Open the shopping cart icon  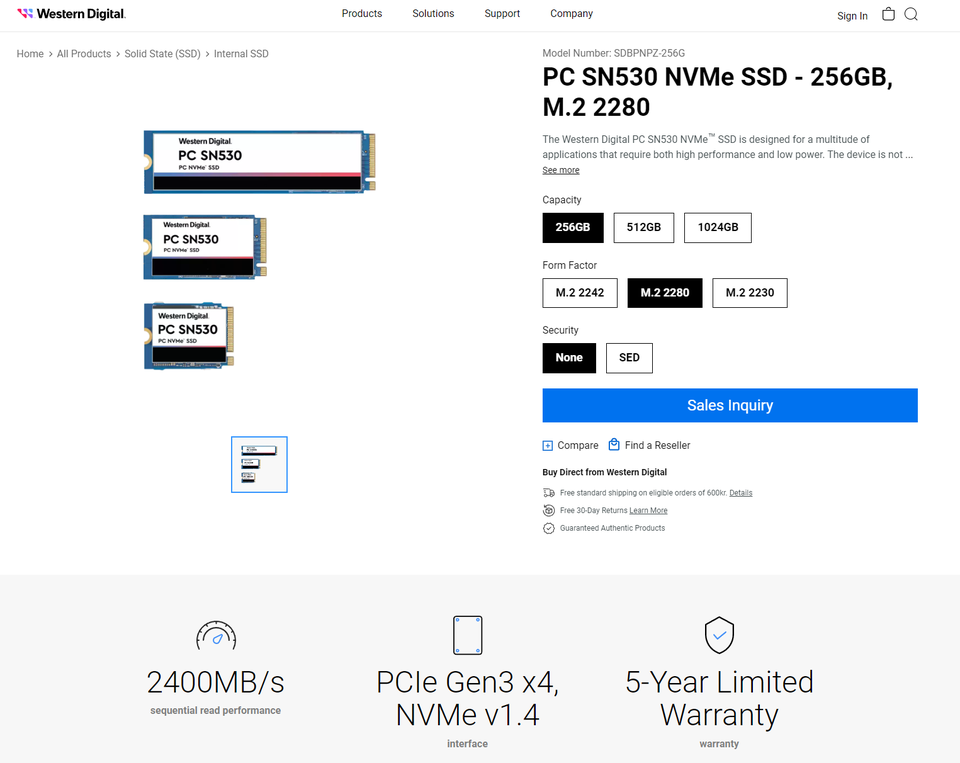coord(888,14)
